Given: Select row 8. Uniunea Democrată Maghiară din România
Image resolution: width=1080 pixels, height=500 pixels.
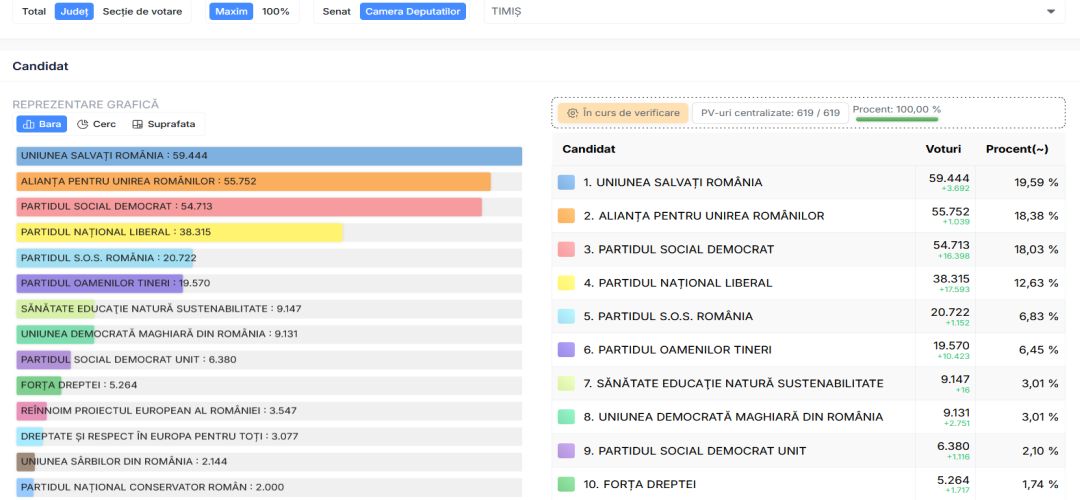Looking at the screenshot, I should pos(809,417).
